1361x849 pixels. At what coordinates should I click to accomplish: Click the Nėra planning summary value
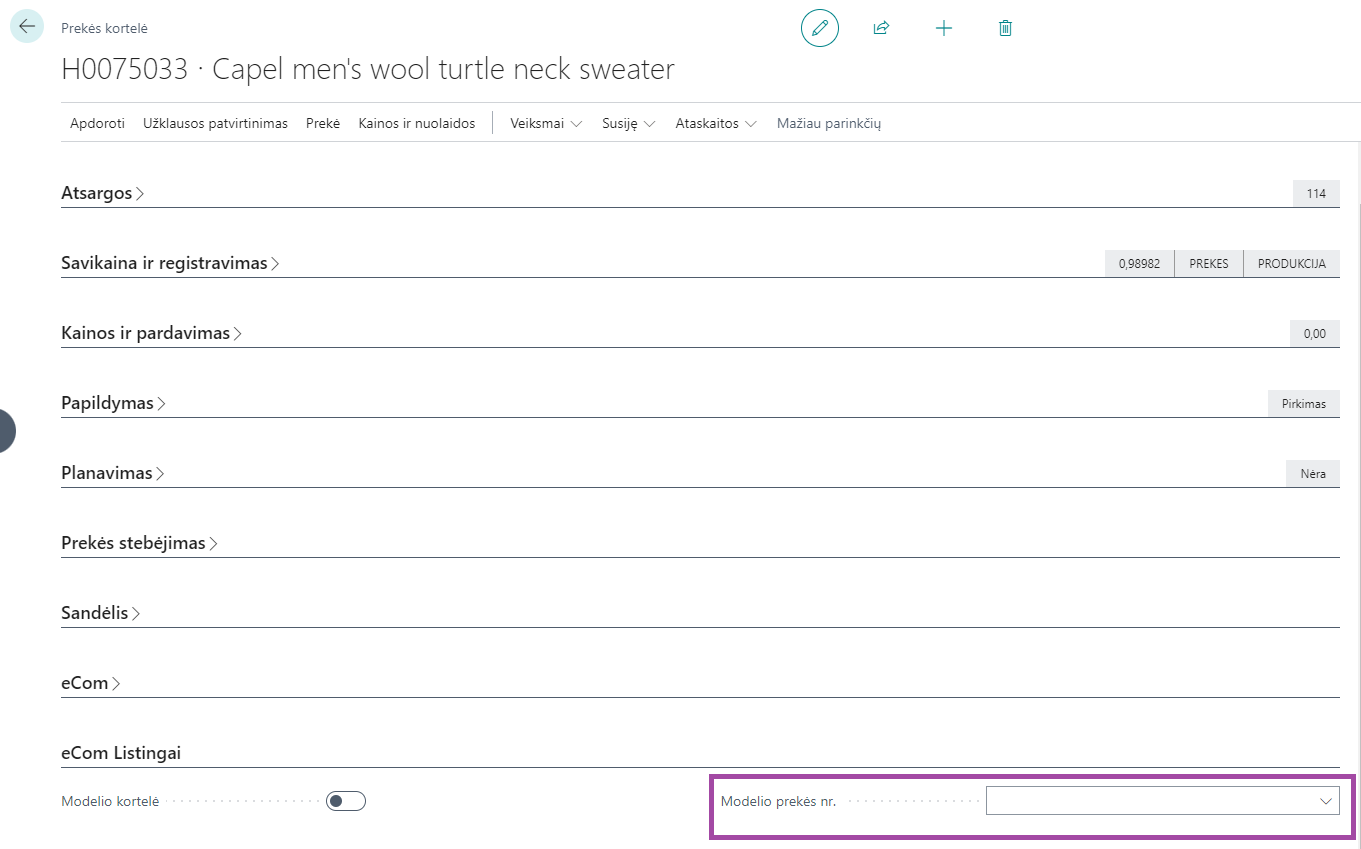(1313, 474)
